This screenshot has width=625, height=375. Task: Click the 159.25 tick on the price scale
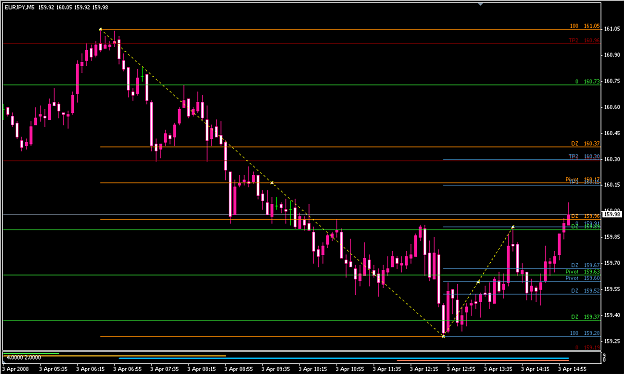pyautogui.click(x=612, y=342)
